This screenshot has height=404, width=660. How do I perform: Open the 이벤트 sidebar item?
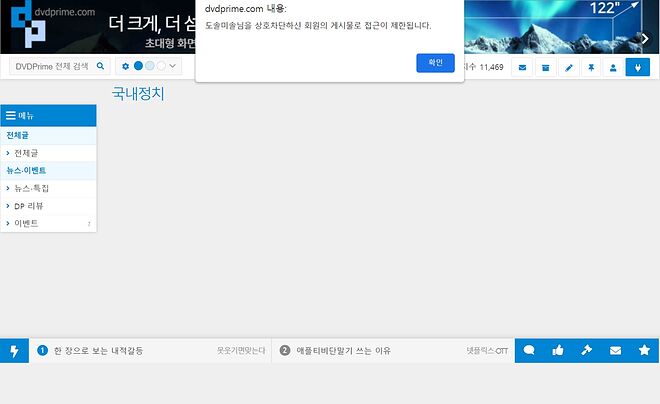[48, 223]
